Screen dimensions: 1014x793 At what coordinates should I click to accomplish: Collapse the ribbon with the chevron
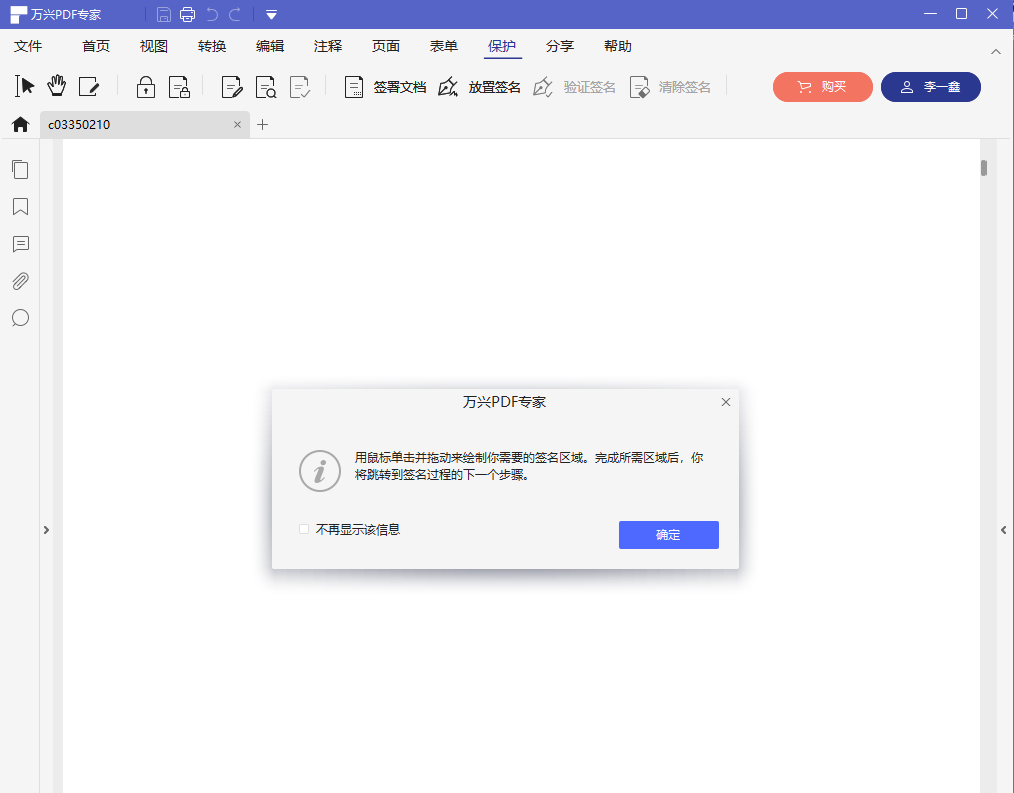(996, 52)
